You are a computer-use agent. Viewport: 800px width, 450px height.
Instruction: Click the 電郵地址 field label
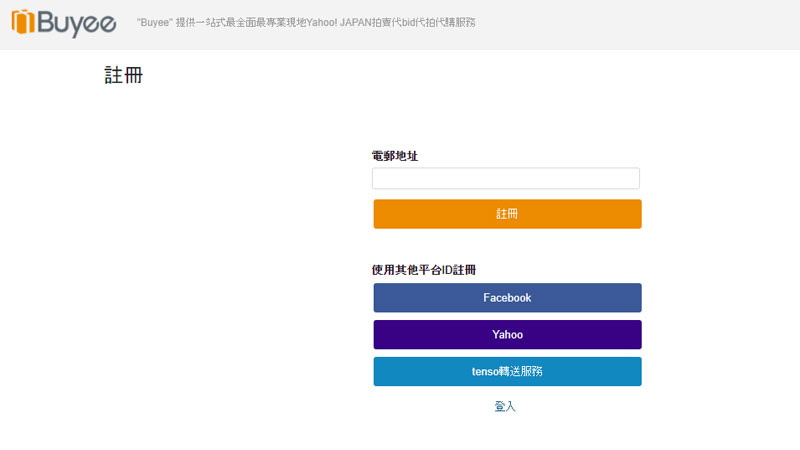395,156
